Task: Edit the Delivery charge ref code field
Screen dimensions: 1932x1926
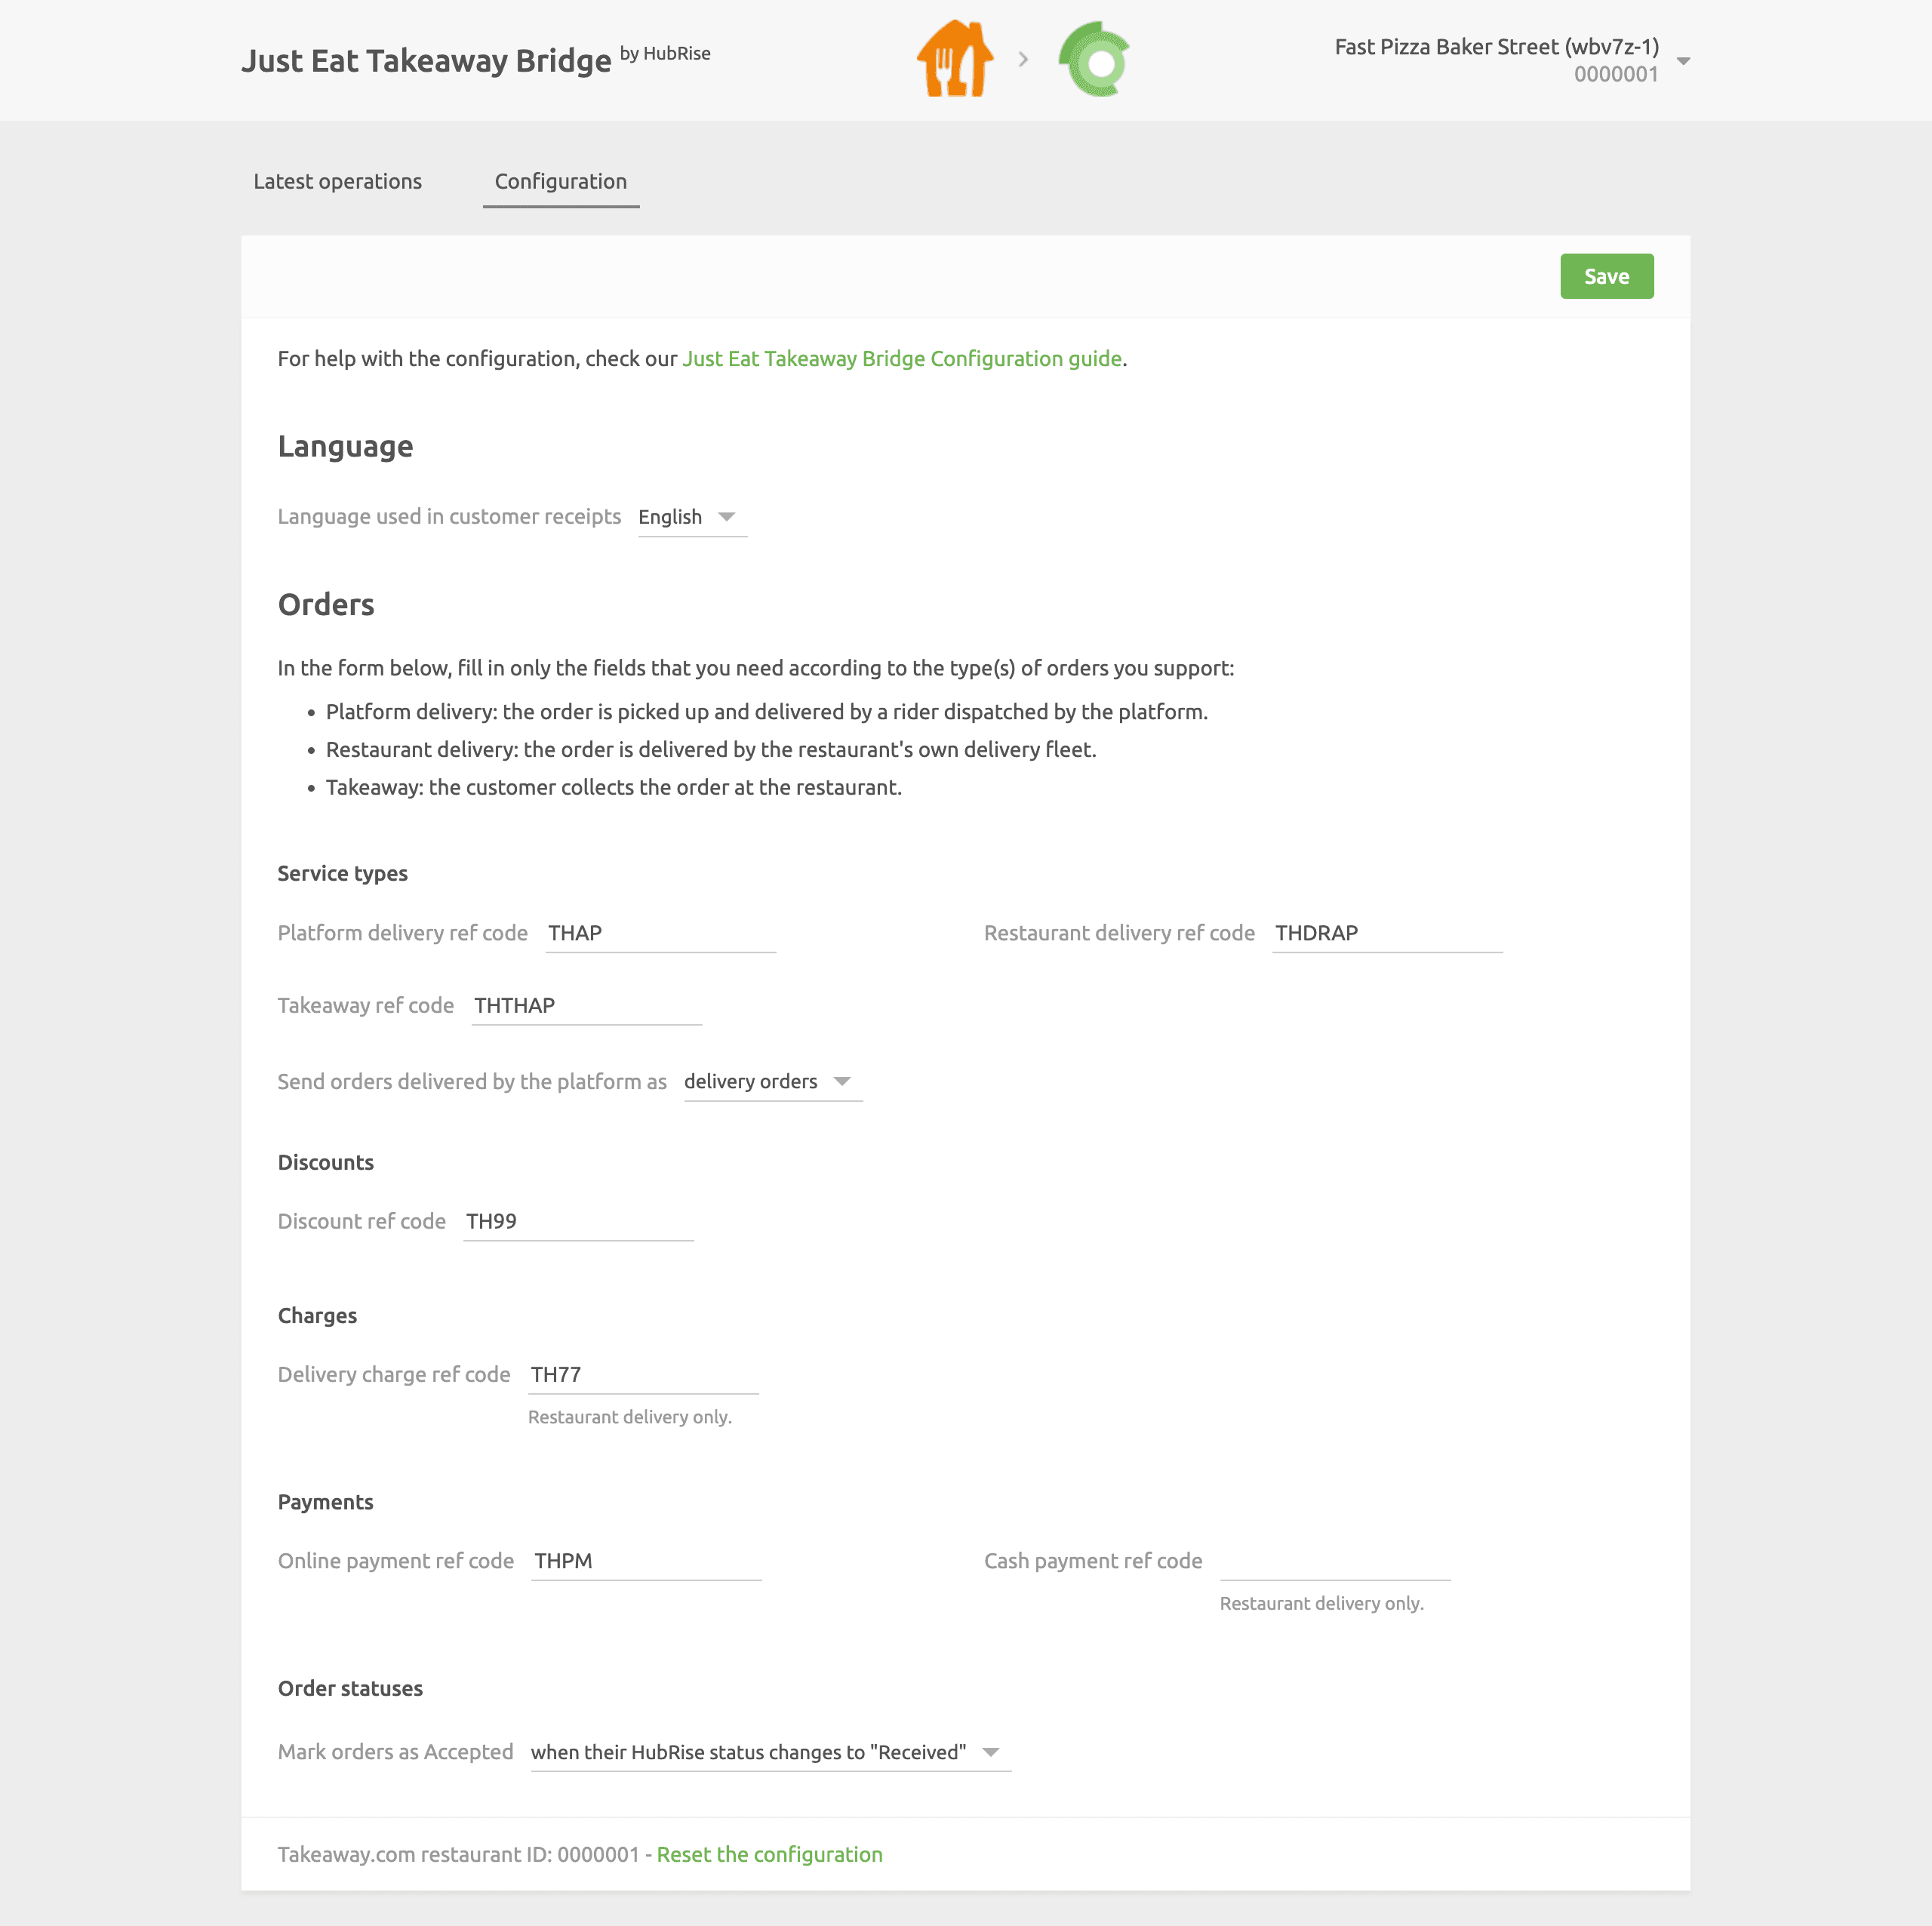Action: 642,1374
